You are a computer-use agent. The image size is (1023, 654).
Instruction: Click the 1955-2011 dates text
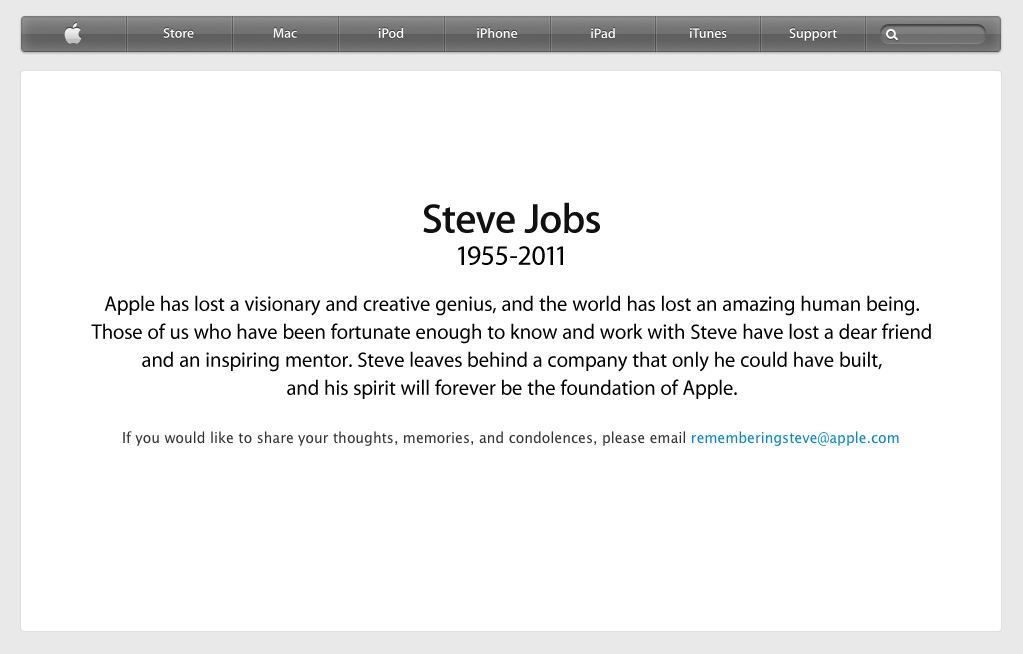point(511,257)
